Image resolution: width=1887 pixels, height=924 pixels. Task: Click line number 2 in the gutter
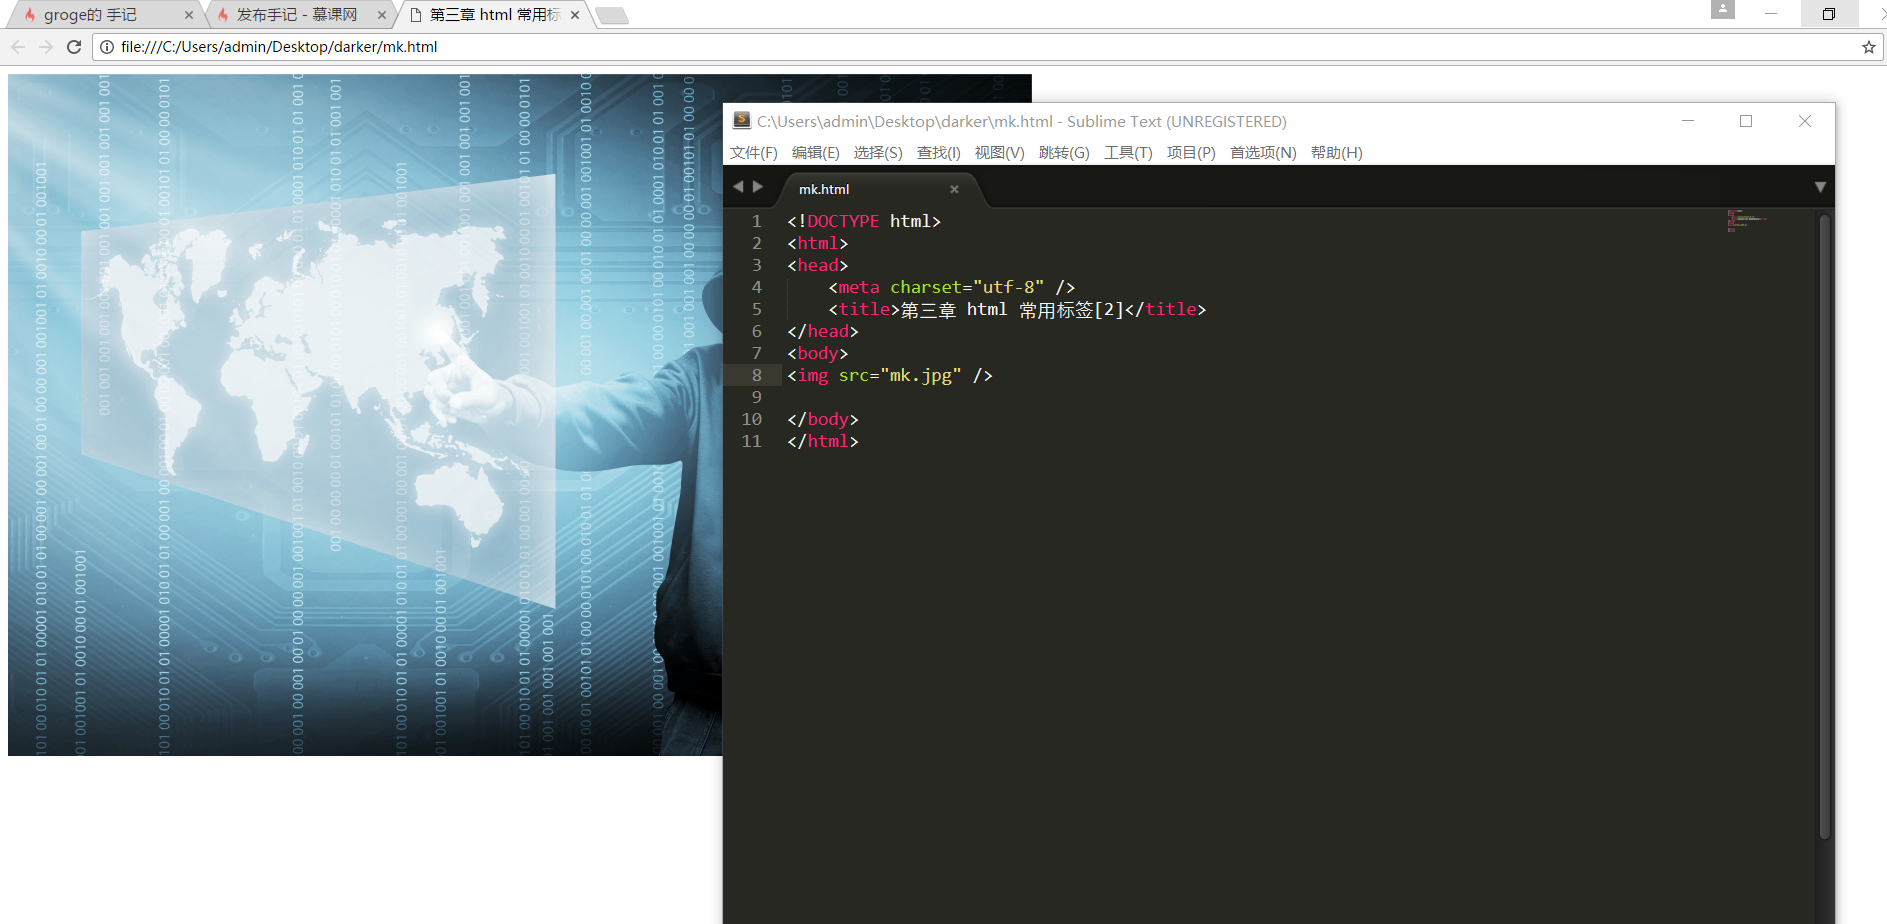pyautogui.click(x=757, y=244)
